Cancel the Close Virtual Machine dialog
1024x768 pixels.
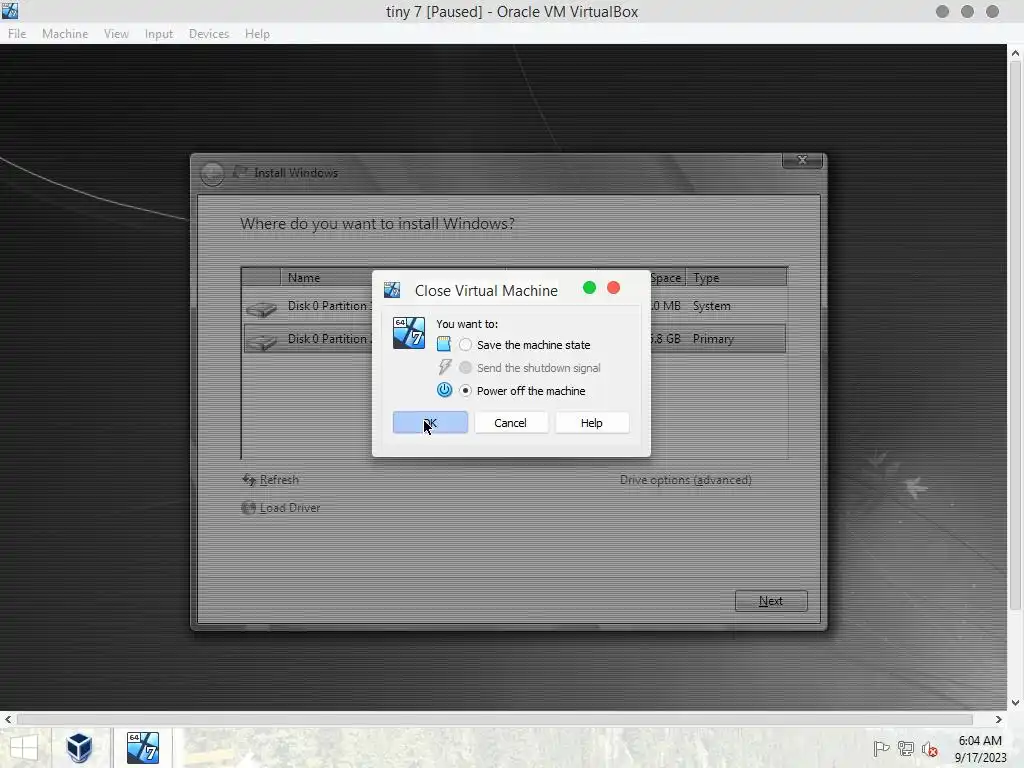(x=510, y=423)
